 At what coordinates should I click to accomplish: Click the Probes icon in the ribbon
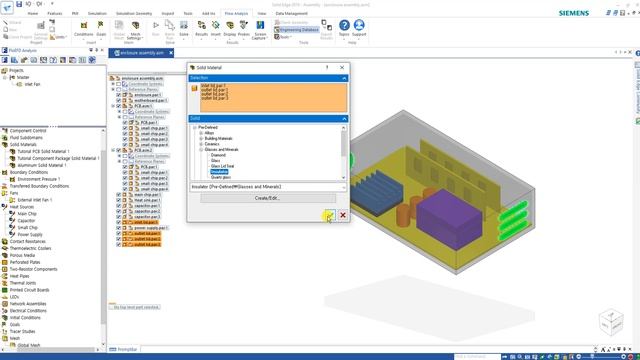point(244,25)
